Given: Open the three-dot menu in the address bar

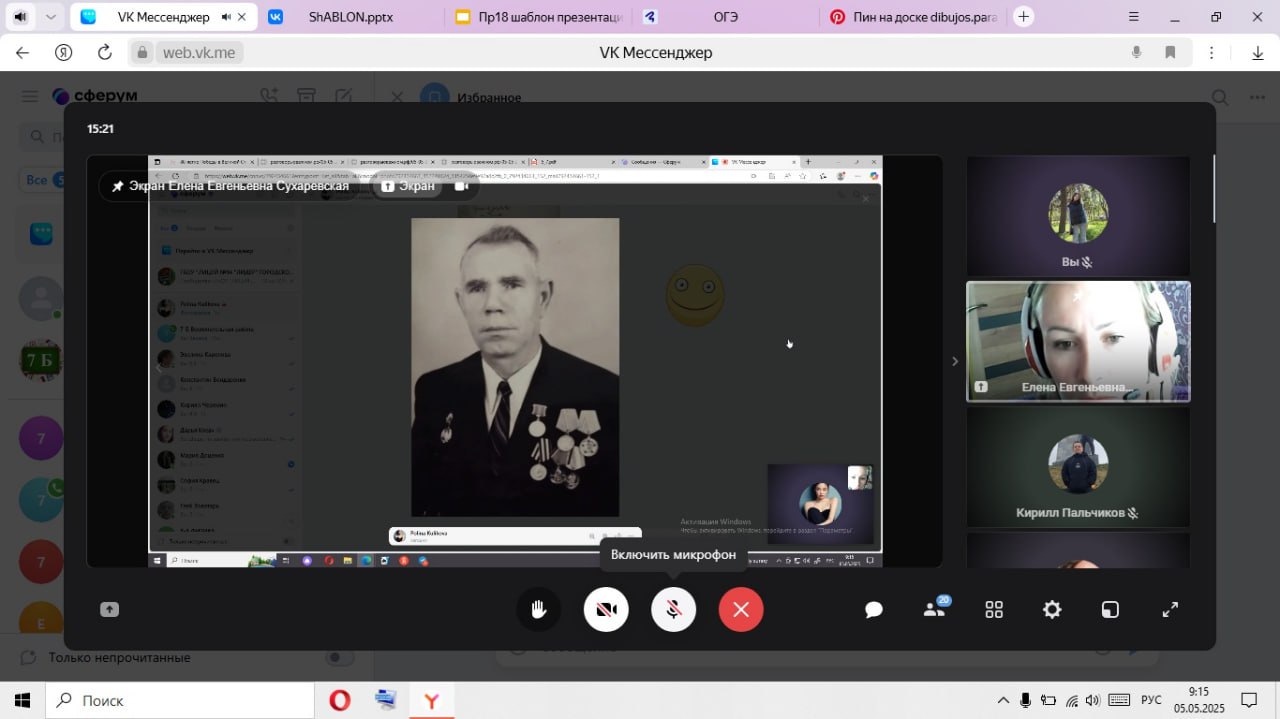Looking at the screenshot, I should coord(1212,53).
